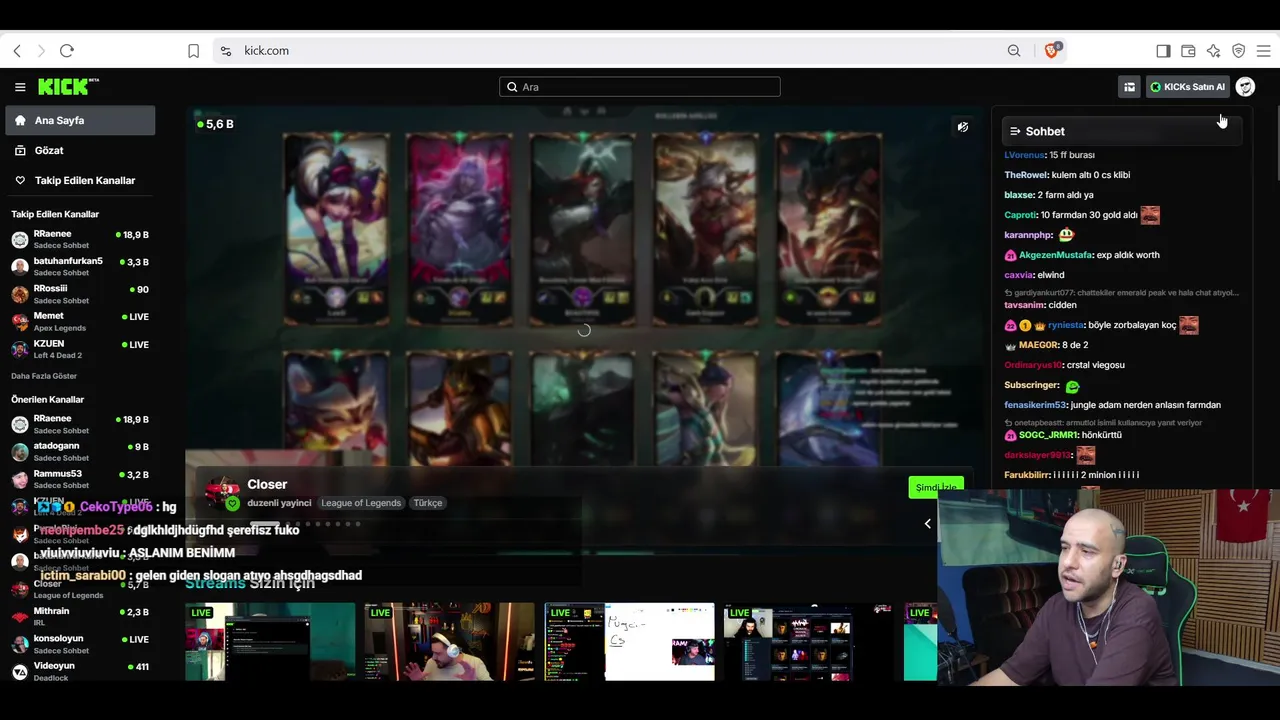The image size is (1280, 720).
Task: Click username karannphp in chat
Action: pyautogui.click(x=1028, y=235)
